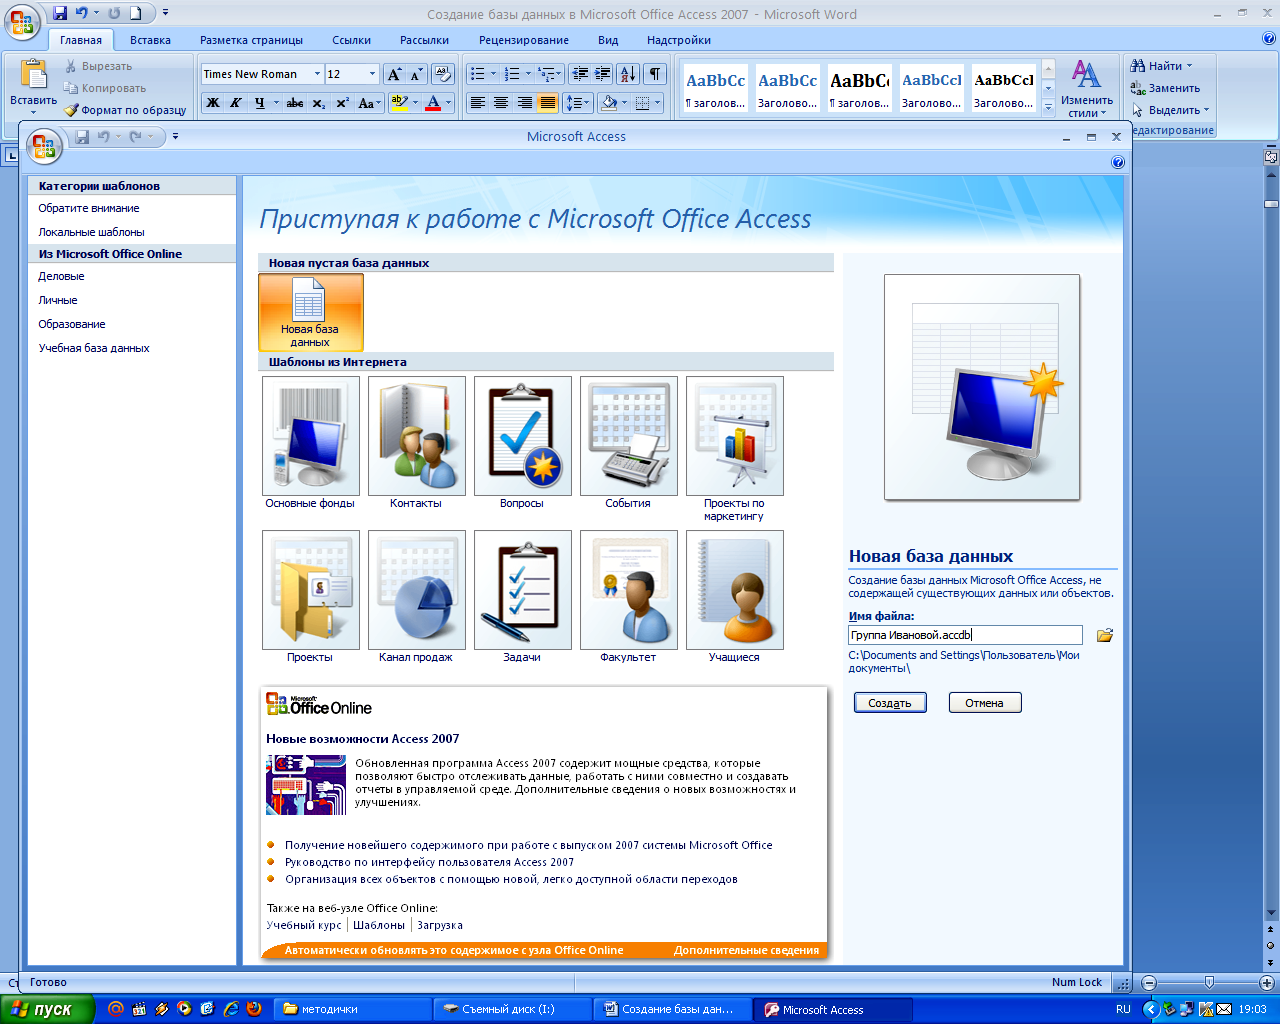Viewport: 1280px width, 1024px height.
Task: Choose the Учащиеся template icon
Action: [734, 590]
